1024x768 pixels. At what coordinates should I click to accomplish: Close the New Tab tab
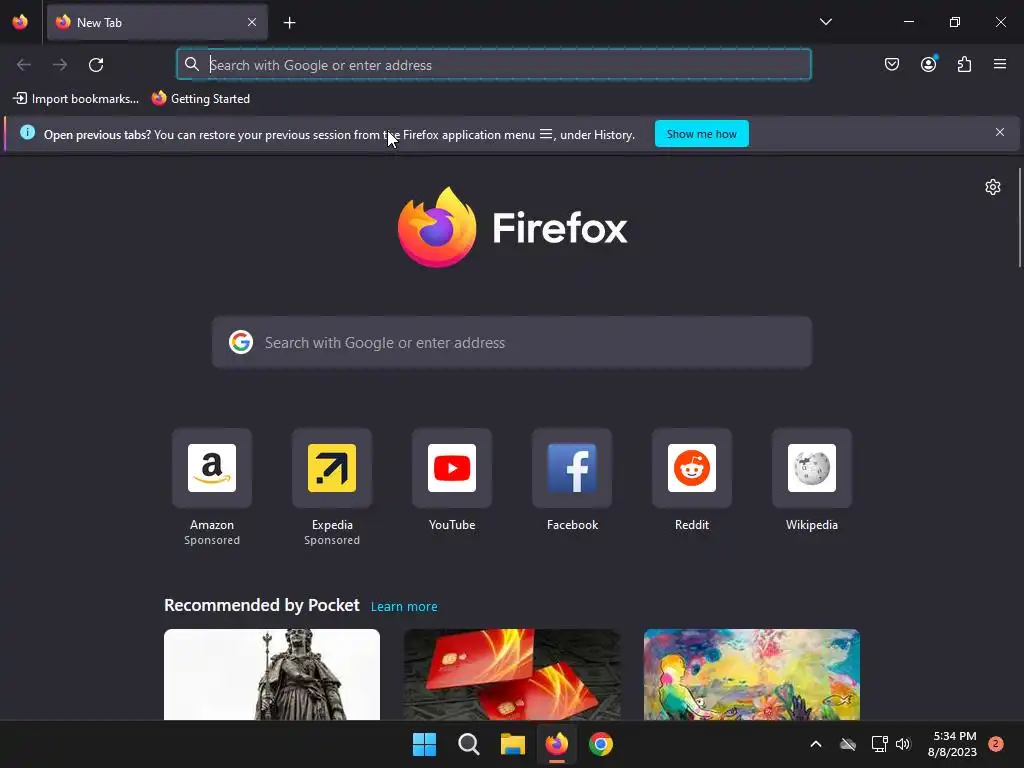[252, 22]
